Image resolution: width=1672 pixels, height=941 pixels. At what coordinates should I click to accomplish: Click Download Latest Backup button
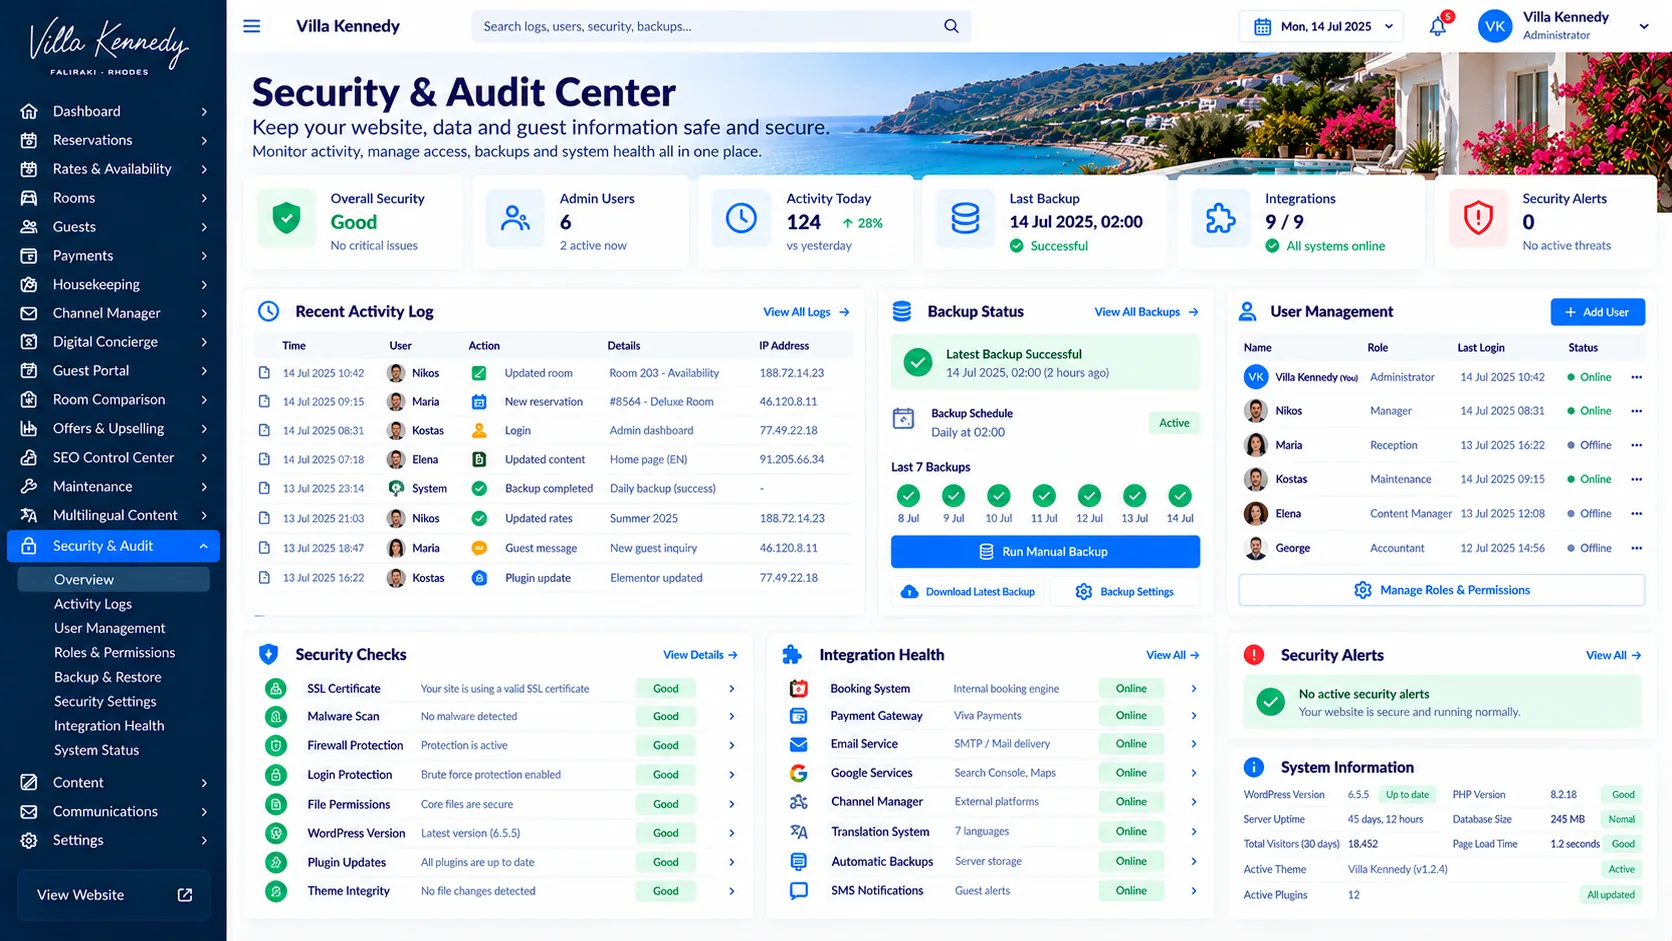tap(968, 592)
